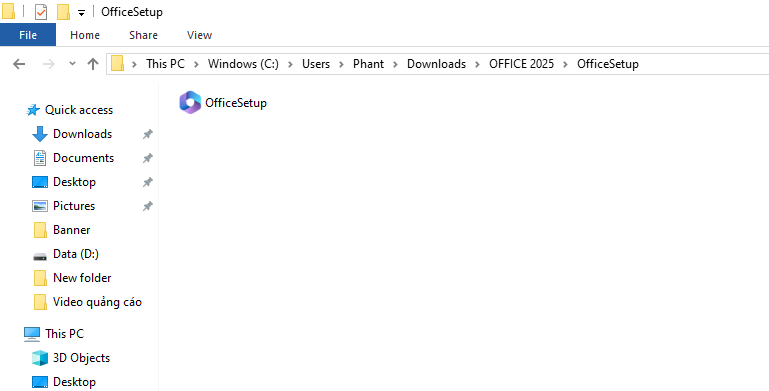Navigate to Windows (C:) in breadcrumb
This screenshot has width=769, height=391.
point(243,64)
